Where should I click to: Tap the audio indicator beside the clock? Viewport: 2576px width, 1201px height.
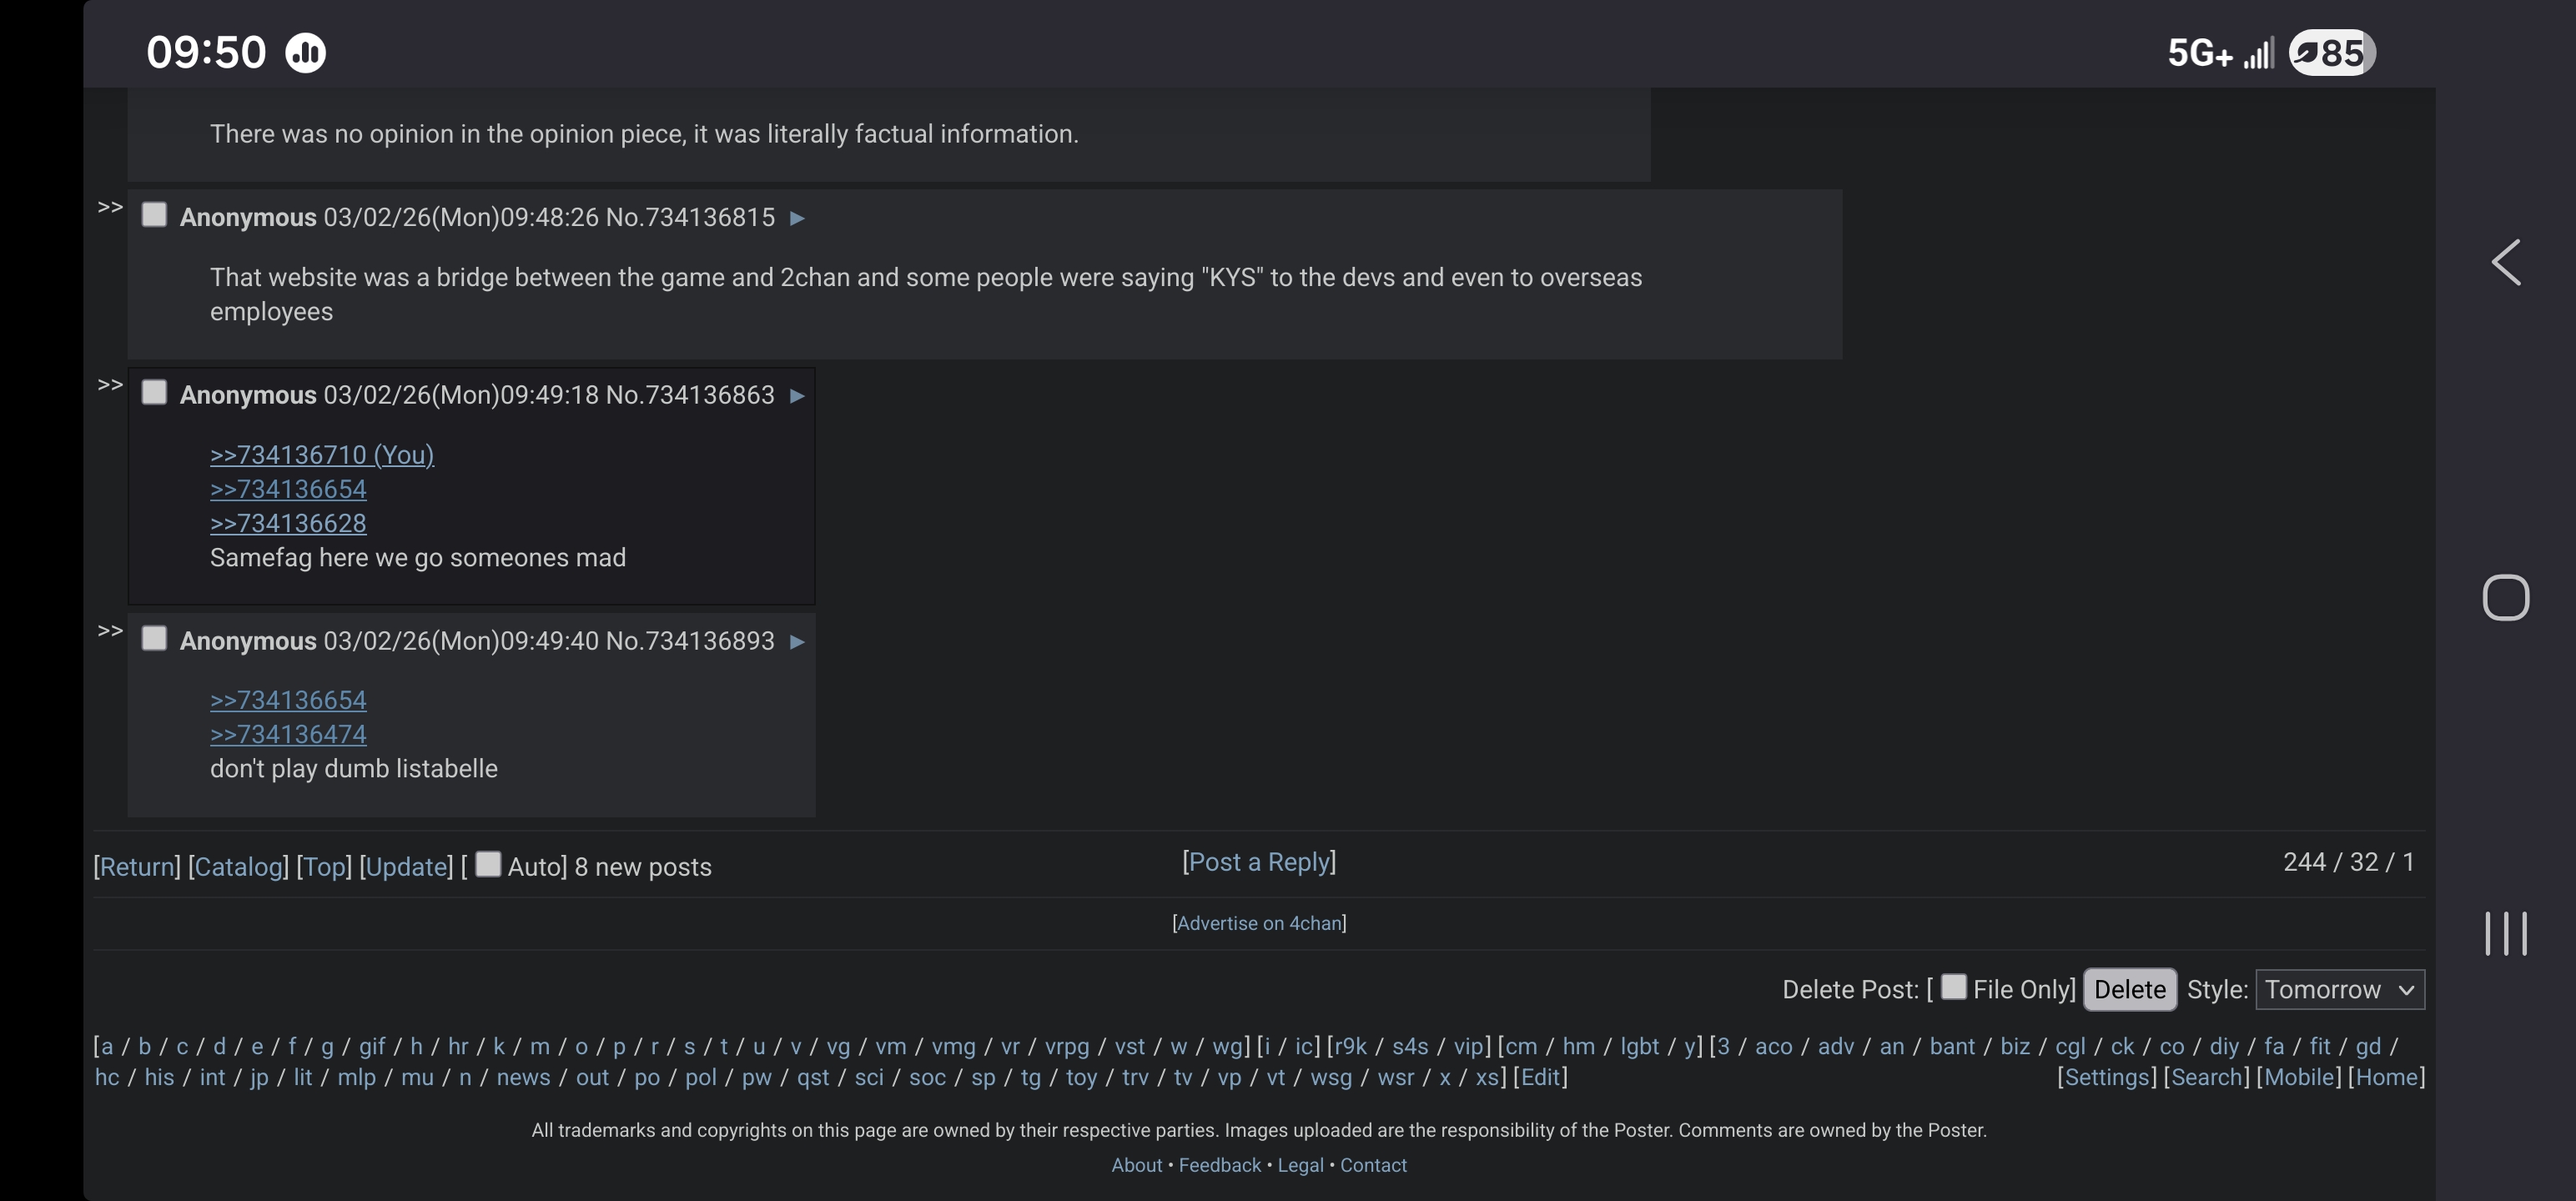pos(305,53)
